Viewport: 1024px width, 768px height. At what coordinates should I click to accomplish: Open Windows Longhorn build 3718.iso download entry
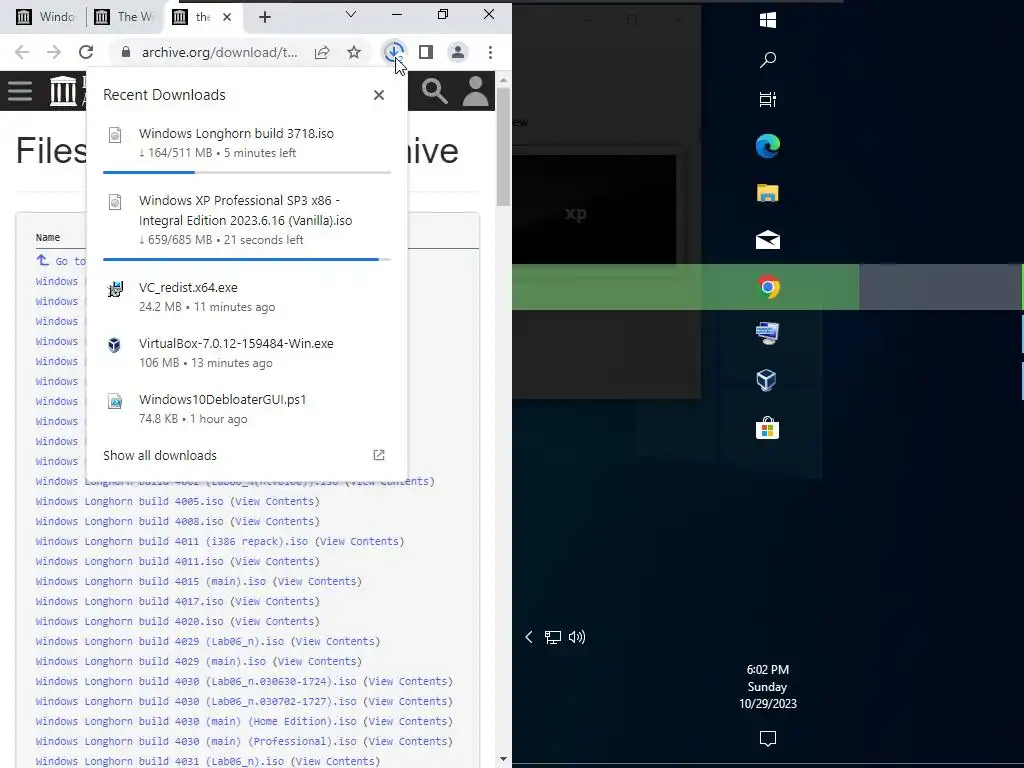pos(247,143)
